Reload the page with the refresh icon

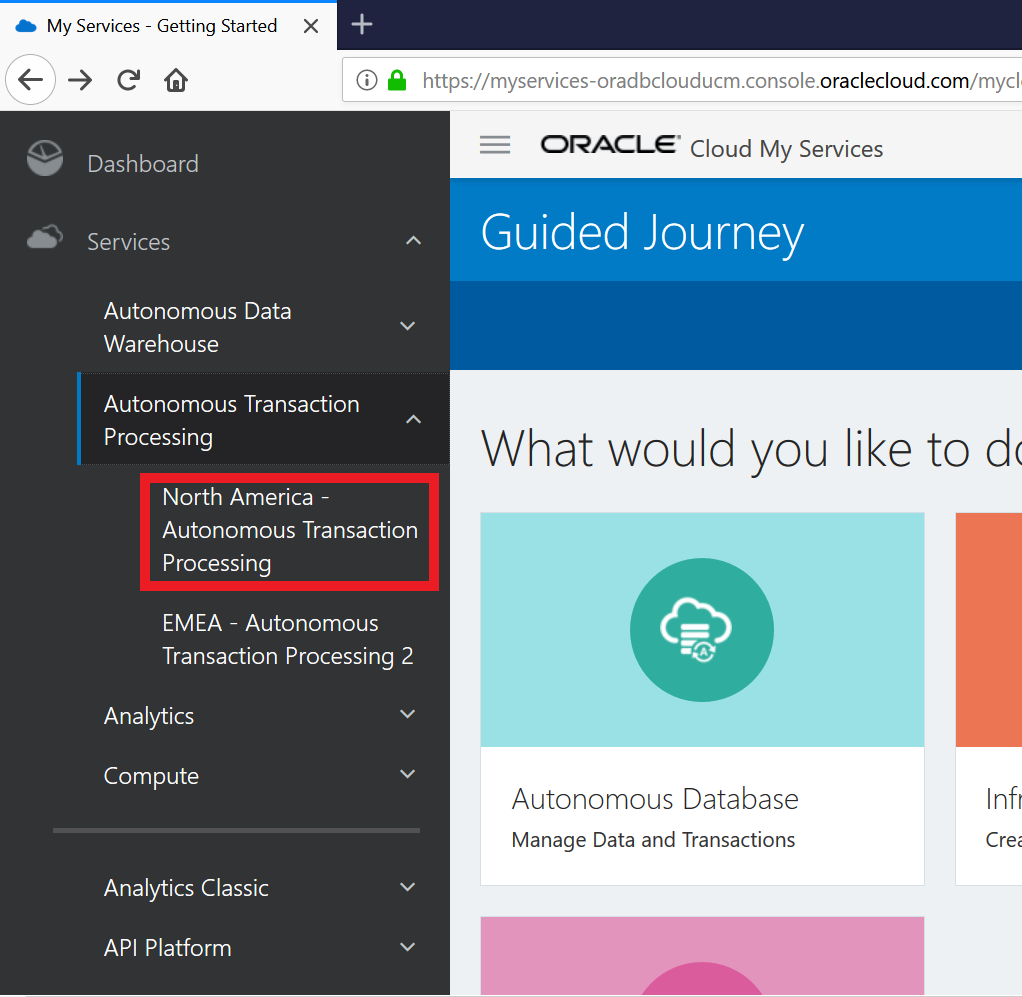[128, 80]
